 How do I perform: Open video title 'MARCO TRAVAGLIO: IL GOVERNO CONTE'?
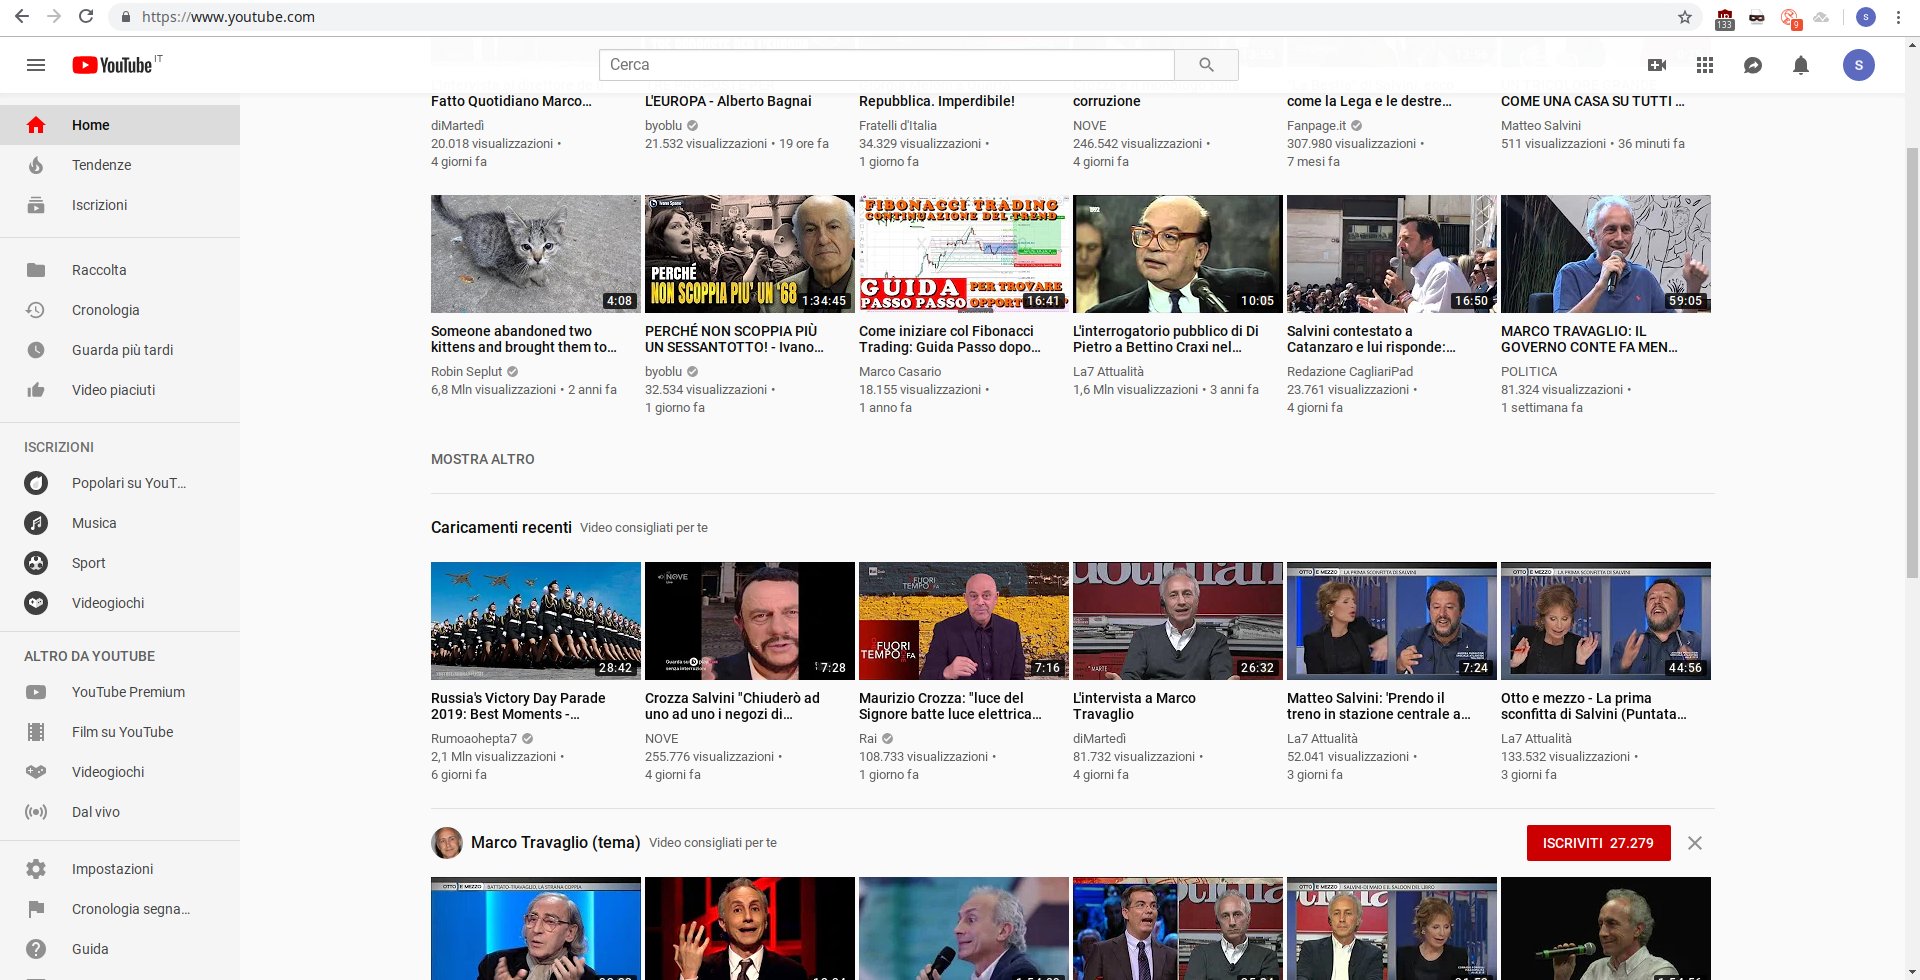click(1589, 339)
